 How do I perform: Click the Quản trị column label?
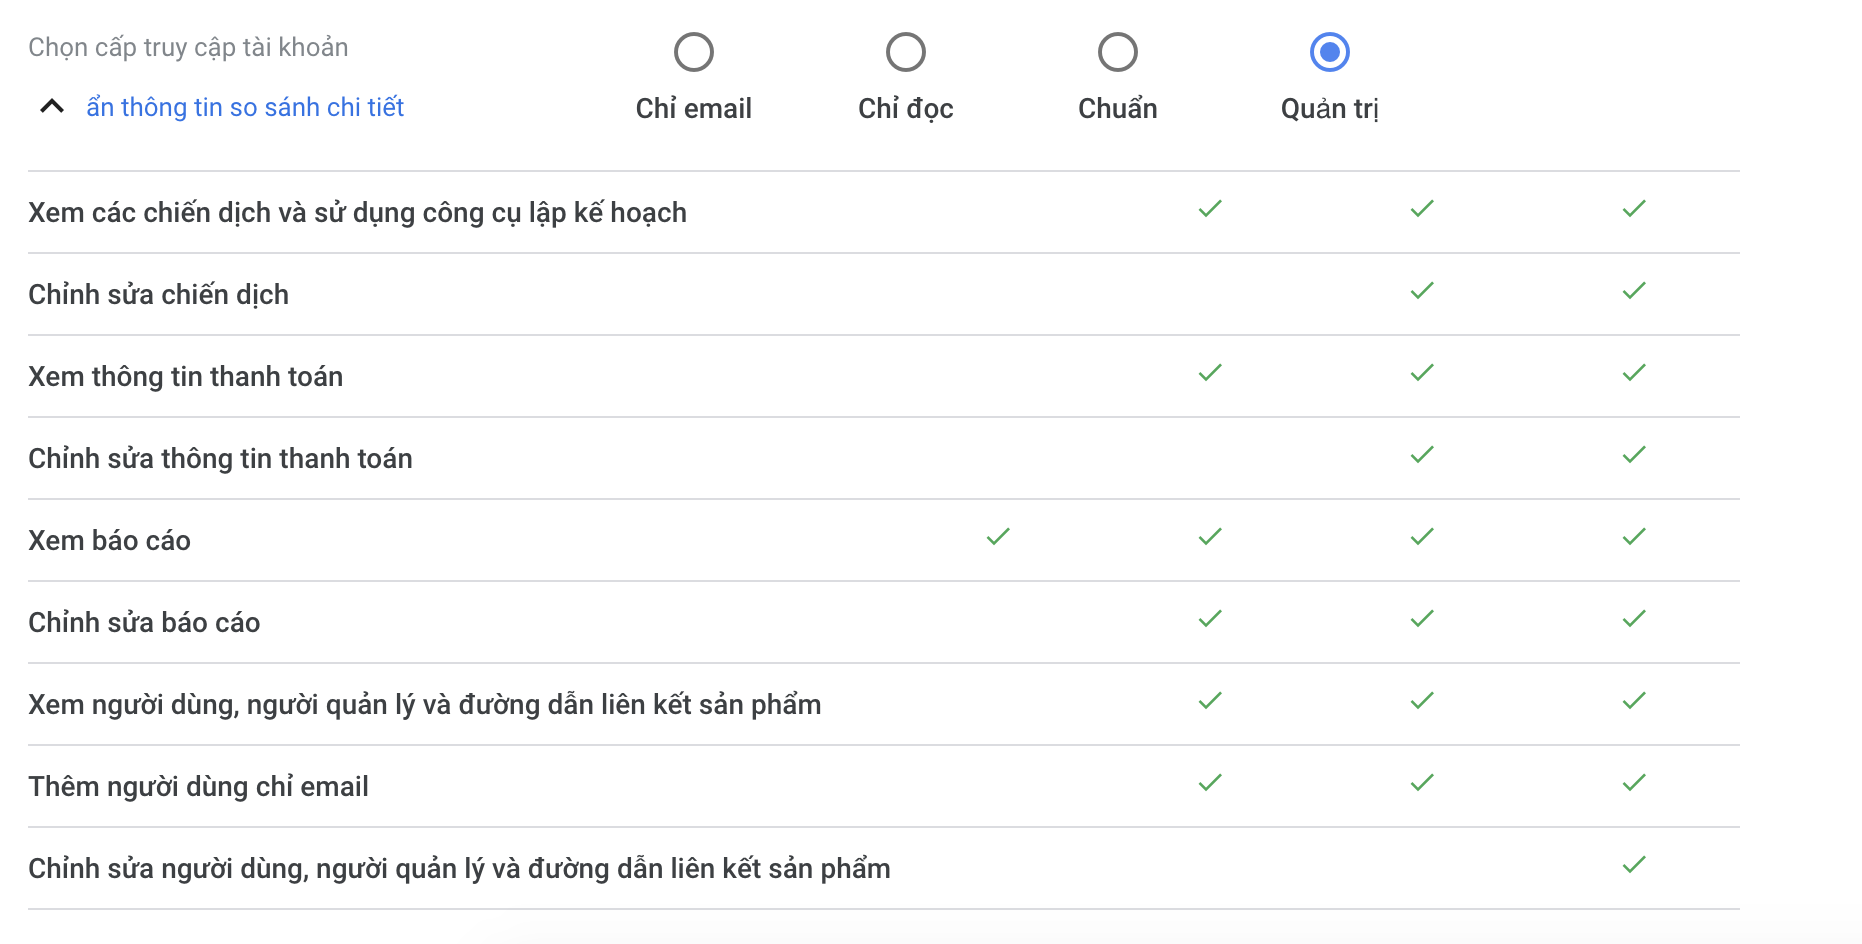1330,108
